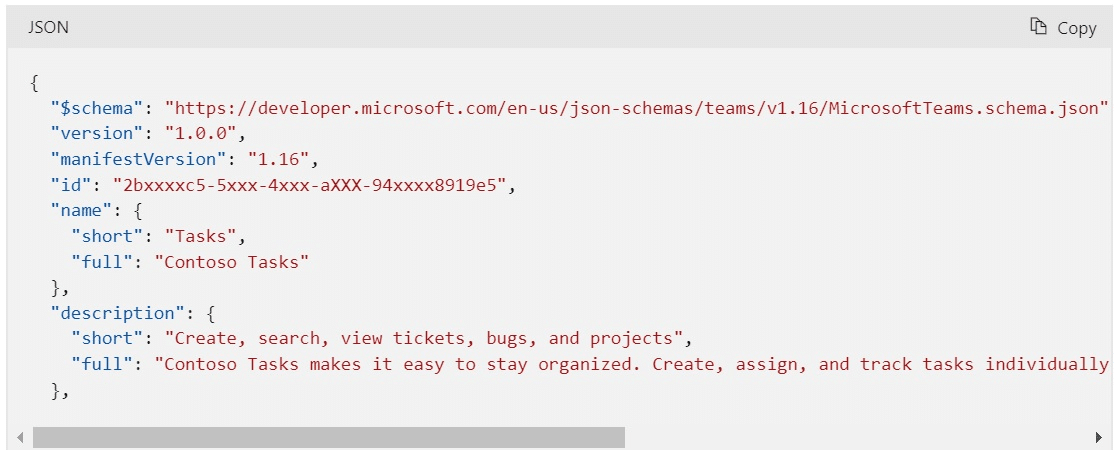Click the short description string about tickets
Image resolution: width=1114 pixels, height=450 pixels.
click(425, 338)
